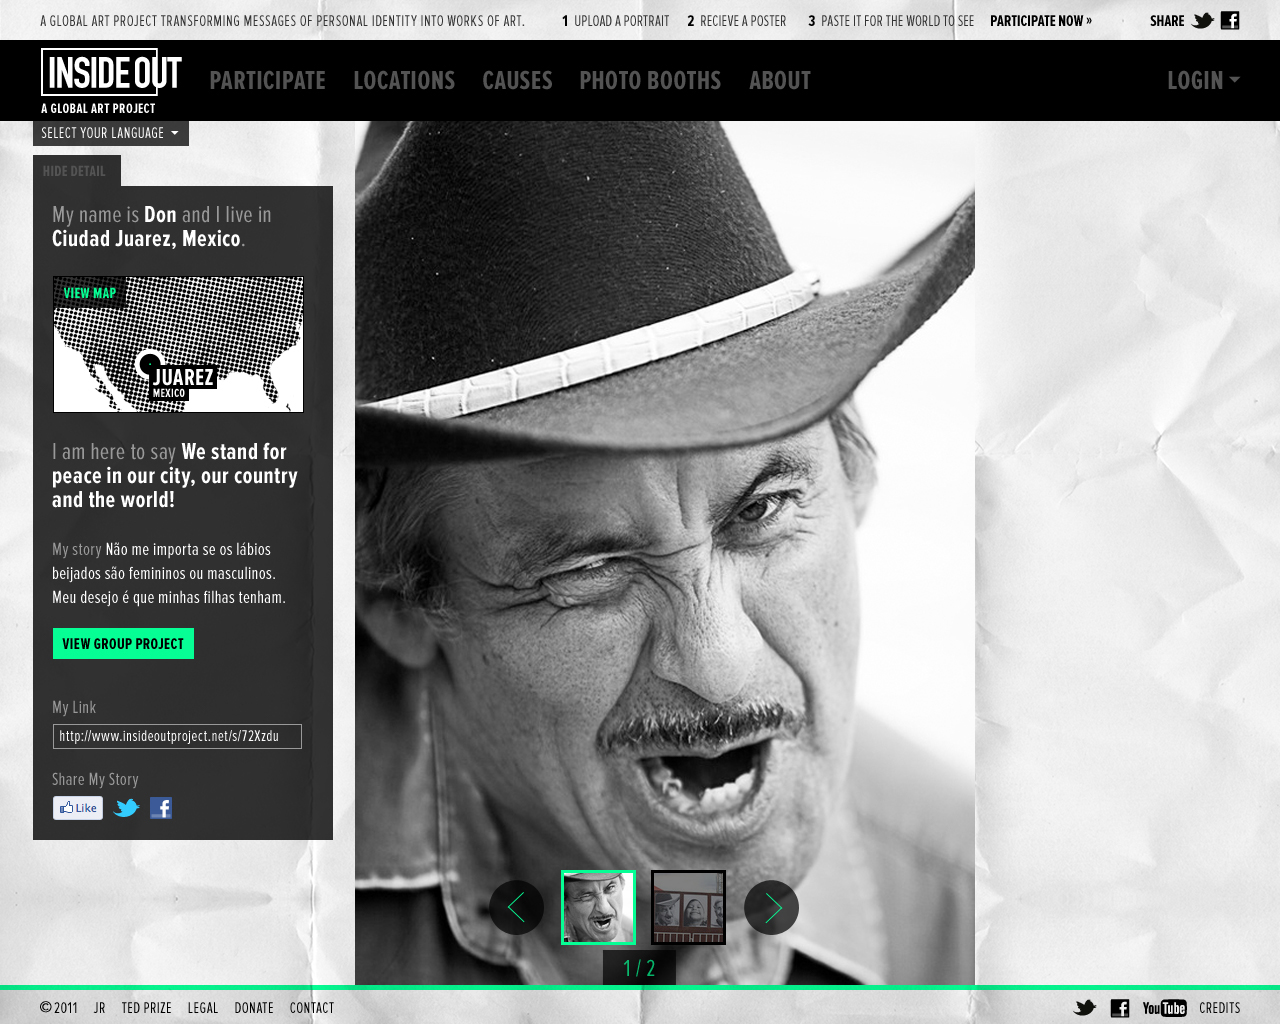Open the Locations menu
The image size is (1280, 1024).
404,81
